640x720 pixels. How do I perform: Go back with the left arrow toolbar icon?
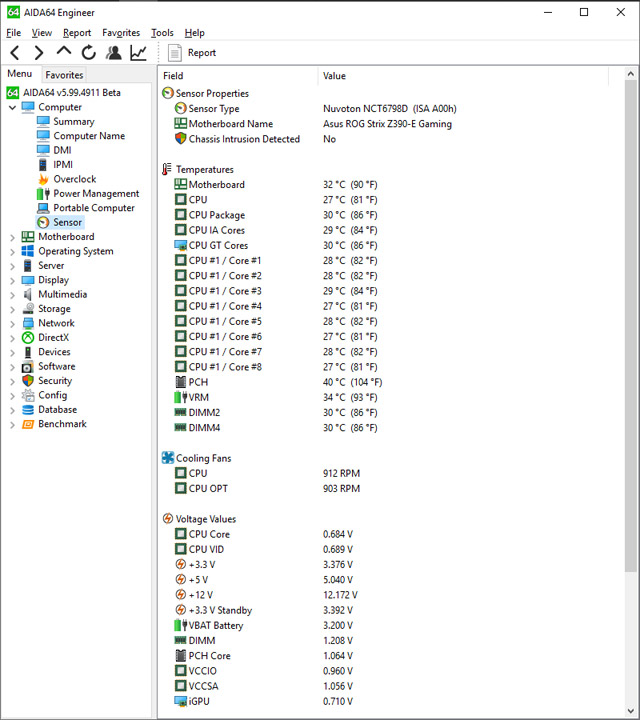click(15, 53)
